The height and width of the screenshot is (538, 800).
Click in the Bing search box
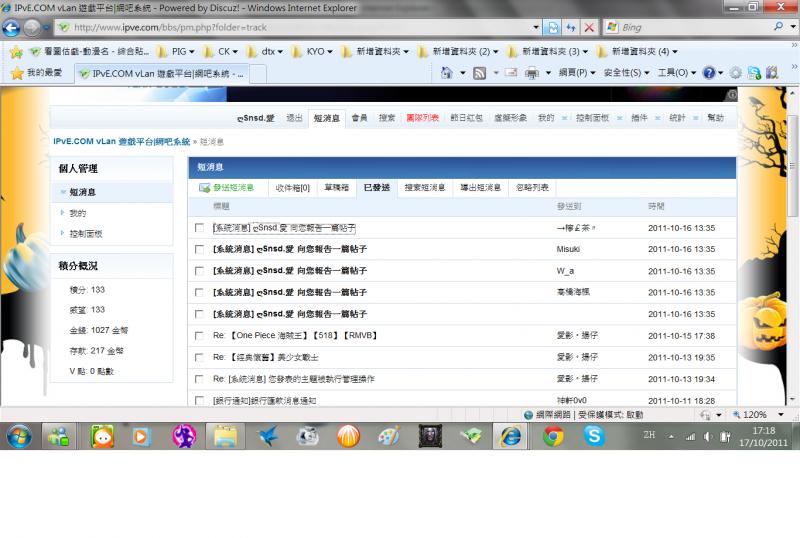click(x=680, y=28)
